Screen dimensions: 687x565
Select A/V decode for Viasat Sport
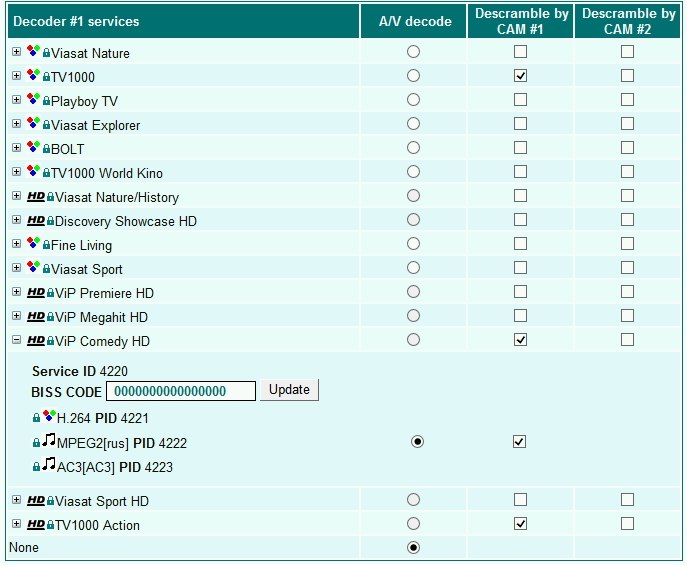tap(413, 268)
